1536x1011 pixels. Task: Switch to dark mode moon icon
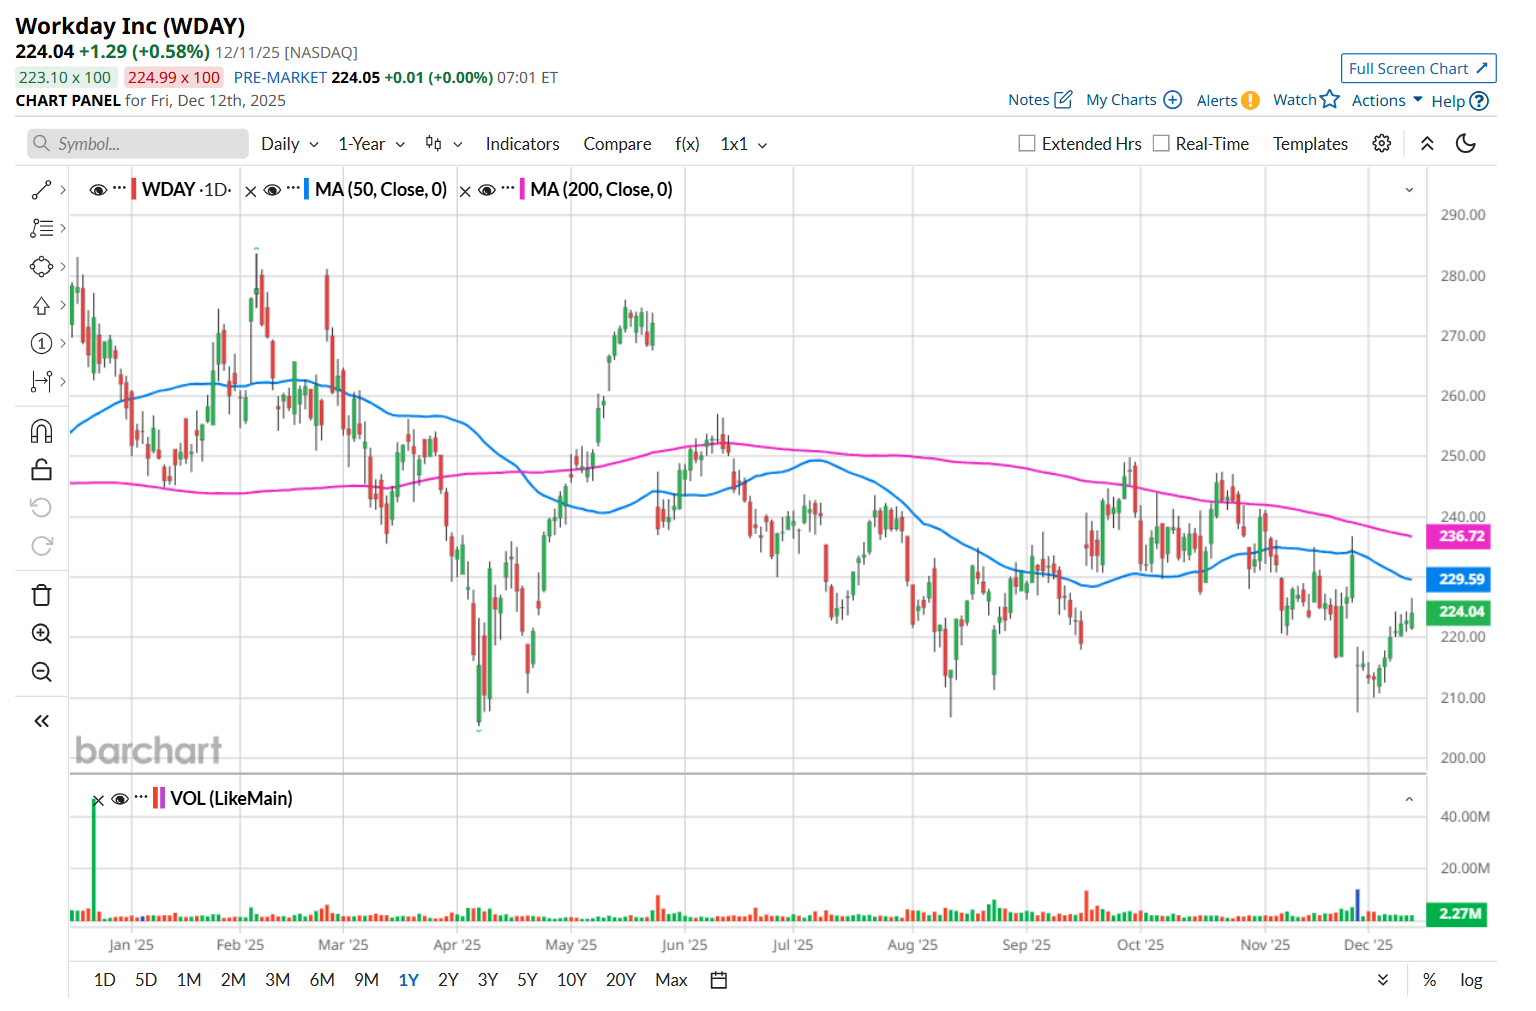pos(1466,144)
